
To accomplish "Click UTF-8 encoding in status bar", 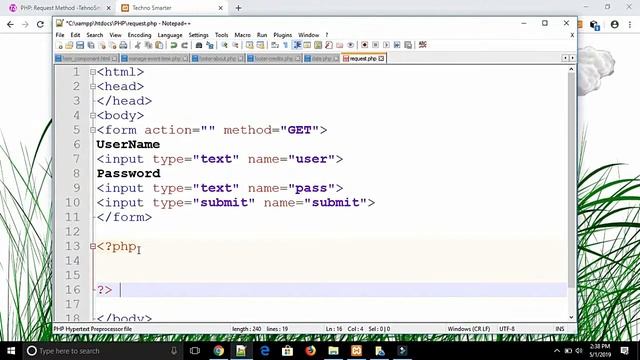I will coord(507,329).
